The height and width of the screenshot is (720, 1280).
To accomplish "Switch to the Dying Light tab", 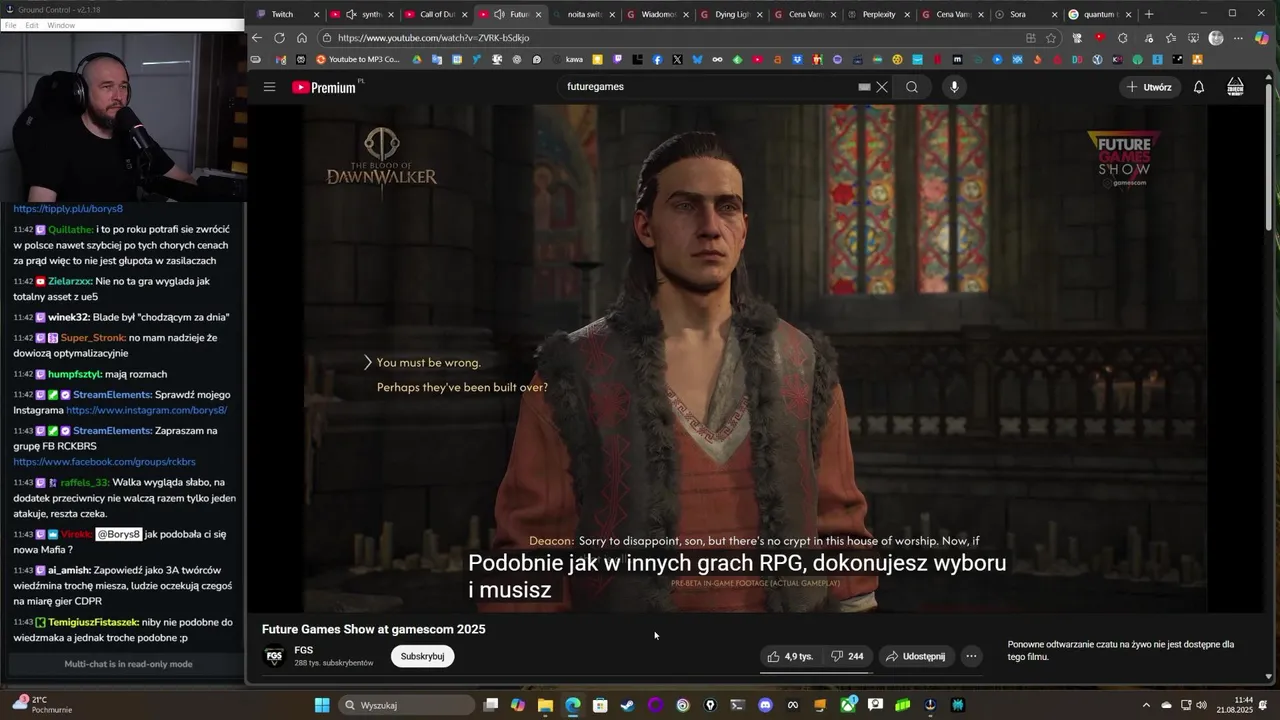I will [x=733, y=14].
